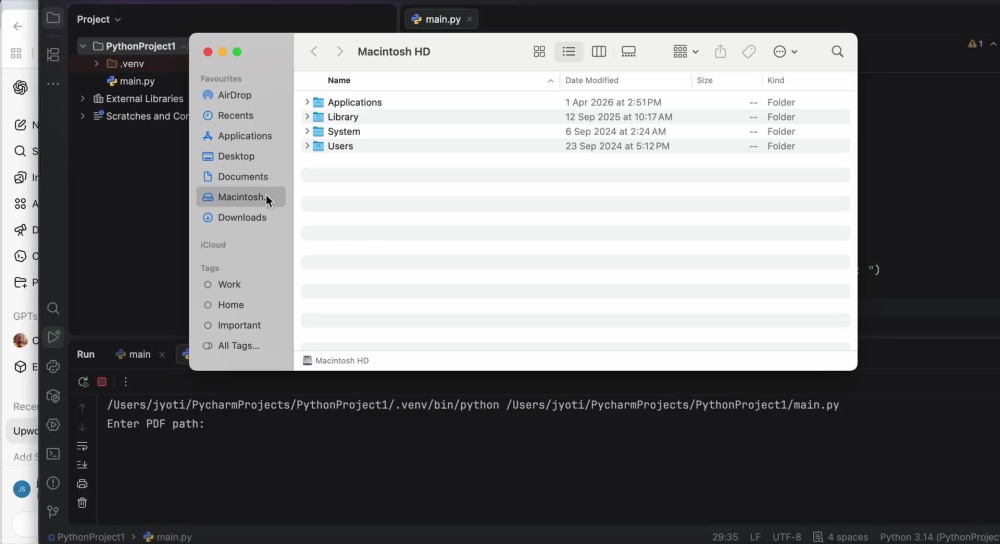The height and width of the screenshot is (544, 1000).
Task: Print the Run console output
Action: pos(82,484)
